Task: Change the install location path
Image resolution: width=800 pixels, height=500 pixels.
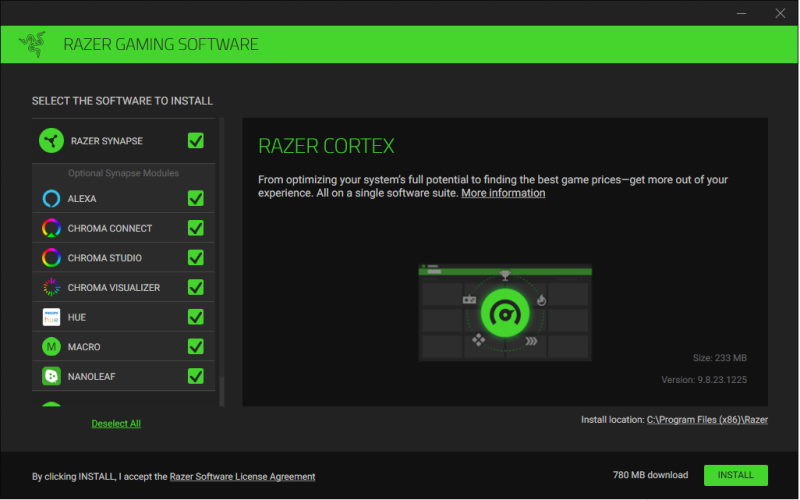Action: point(707,419)
